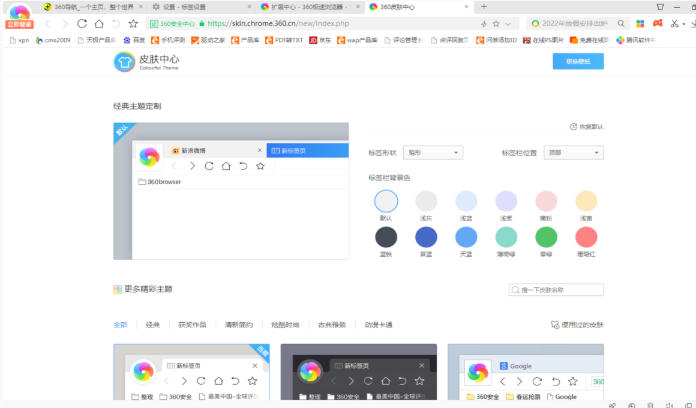Image resolution: width=696 pixels, height=408 pixels.
Task: Click the browser forward arrow
Action: coord(65,24)
